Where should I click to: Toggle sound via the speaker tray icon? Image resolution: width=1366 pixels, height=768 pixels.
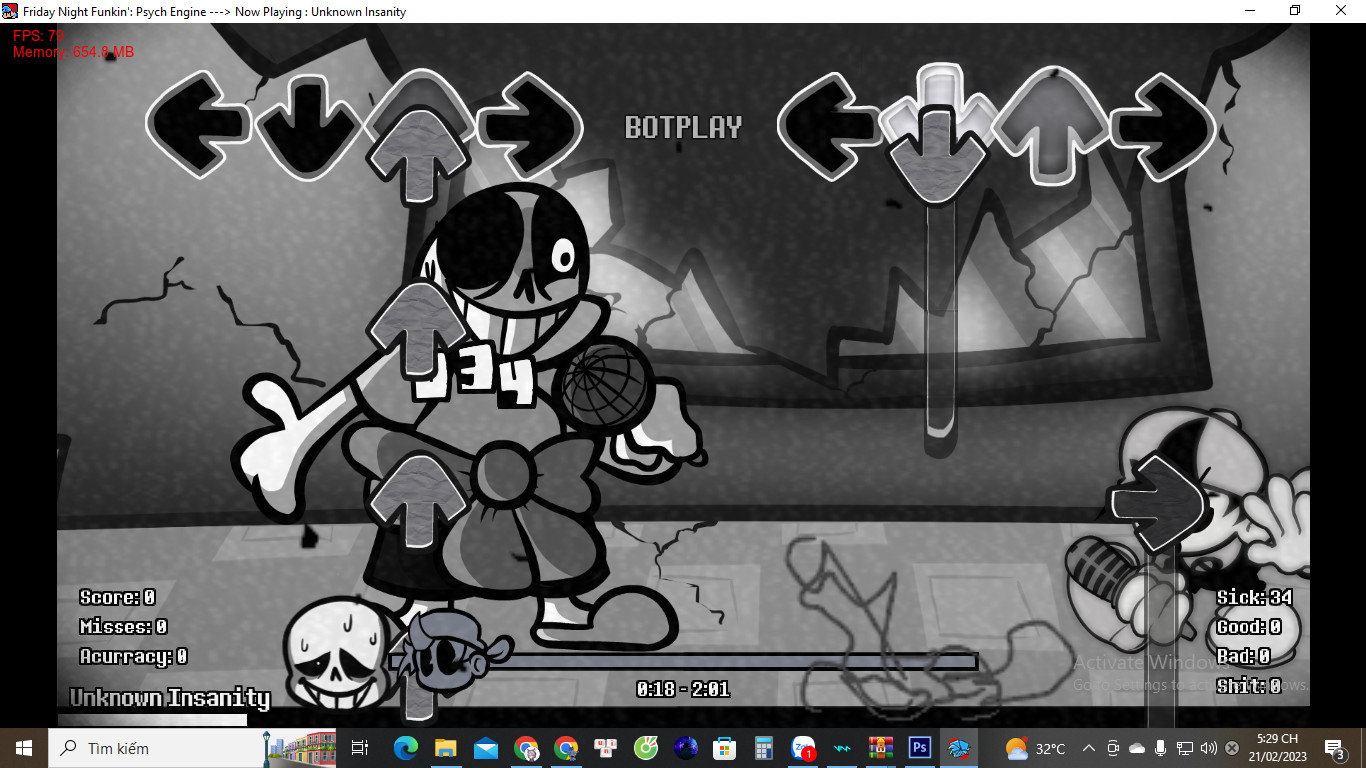[x=1208, y=748]
